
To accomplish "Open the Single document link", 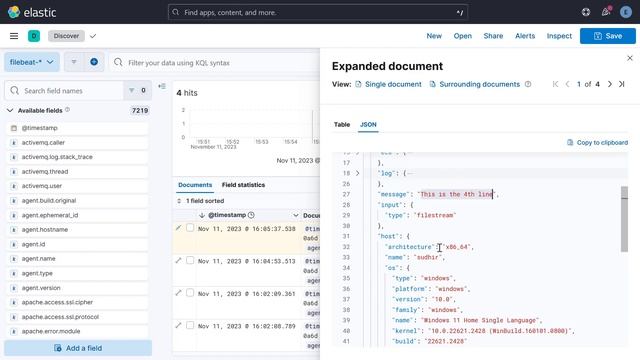I will (x=388, y=84).
